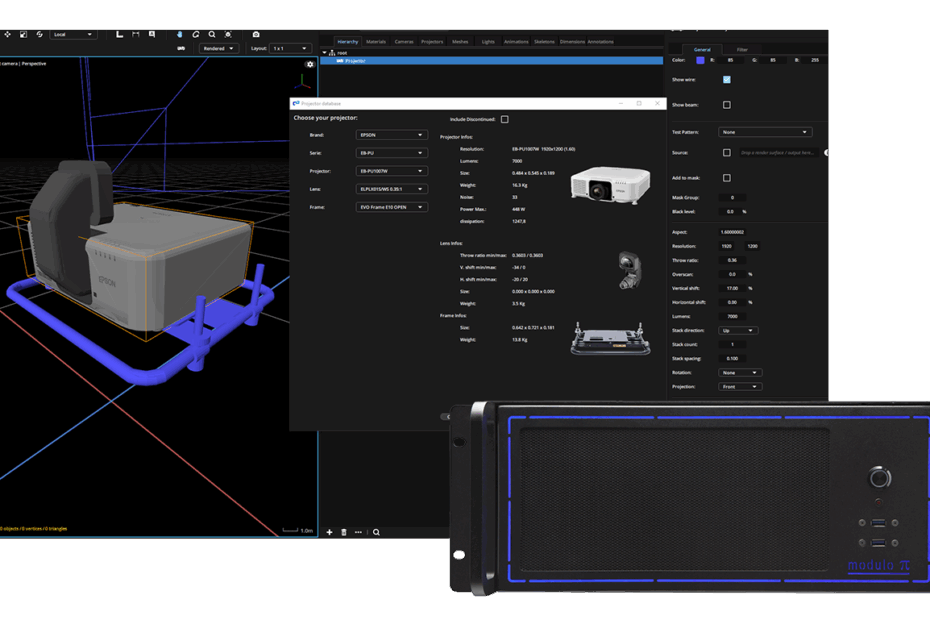Image resolution: width=930 pixels, height=620 pixels.
Task: Select the scale tool icon
Action: click(23, 34)
